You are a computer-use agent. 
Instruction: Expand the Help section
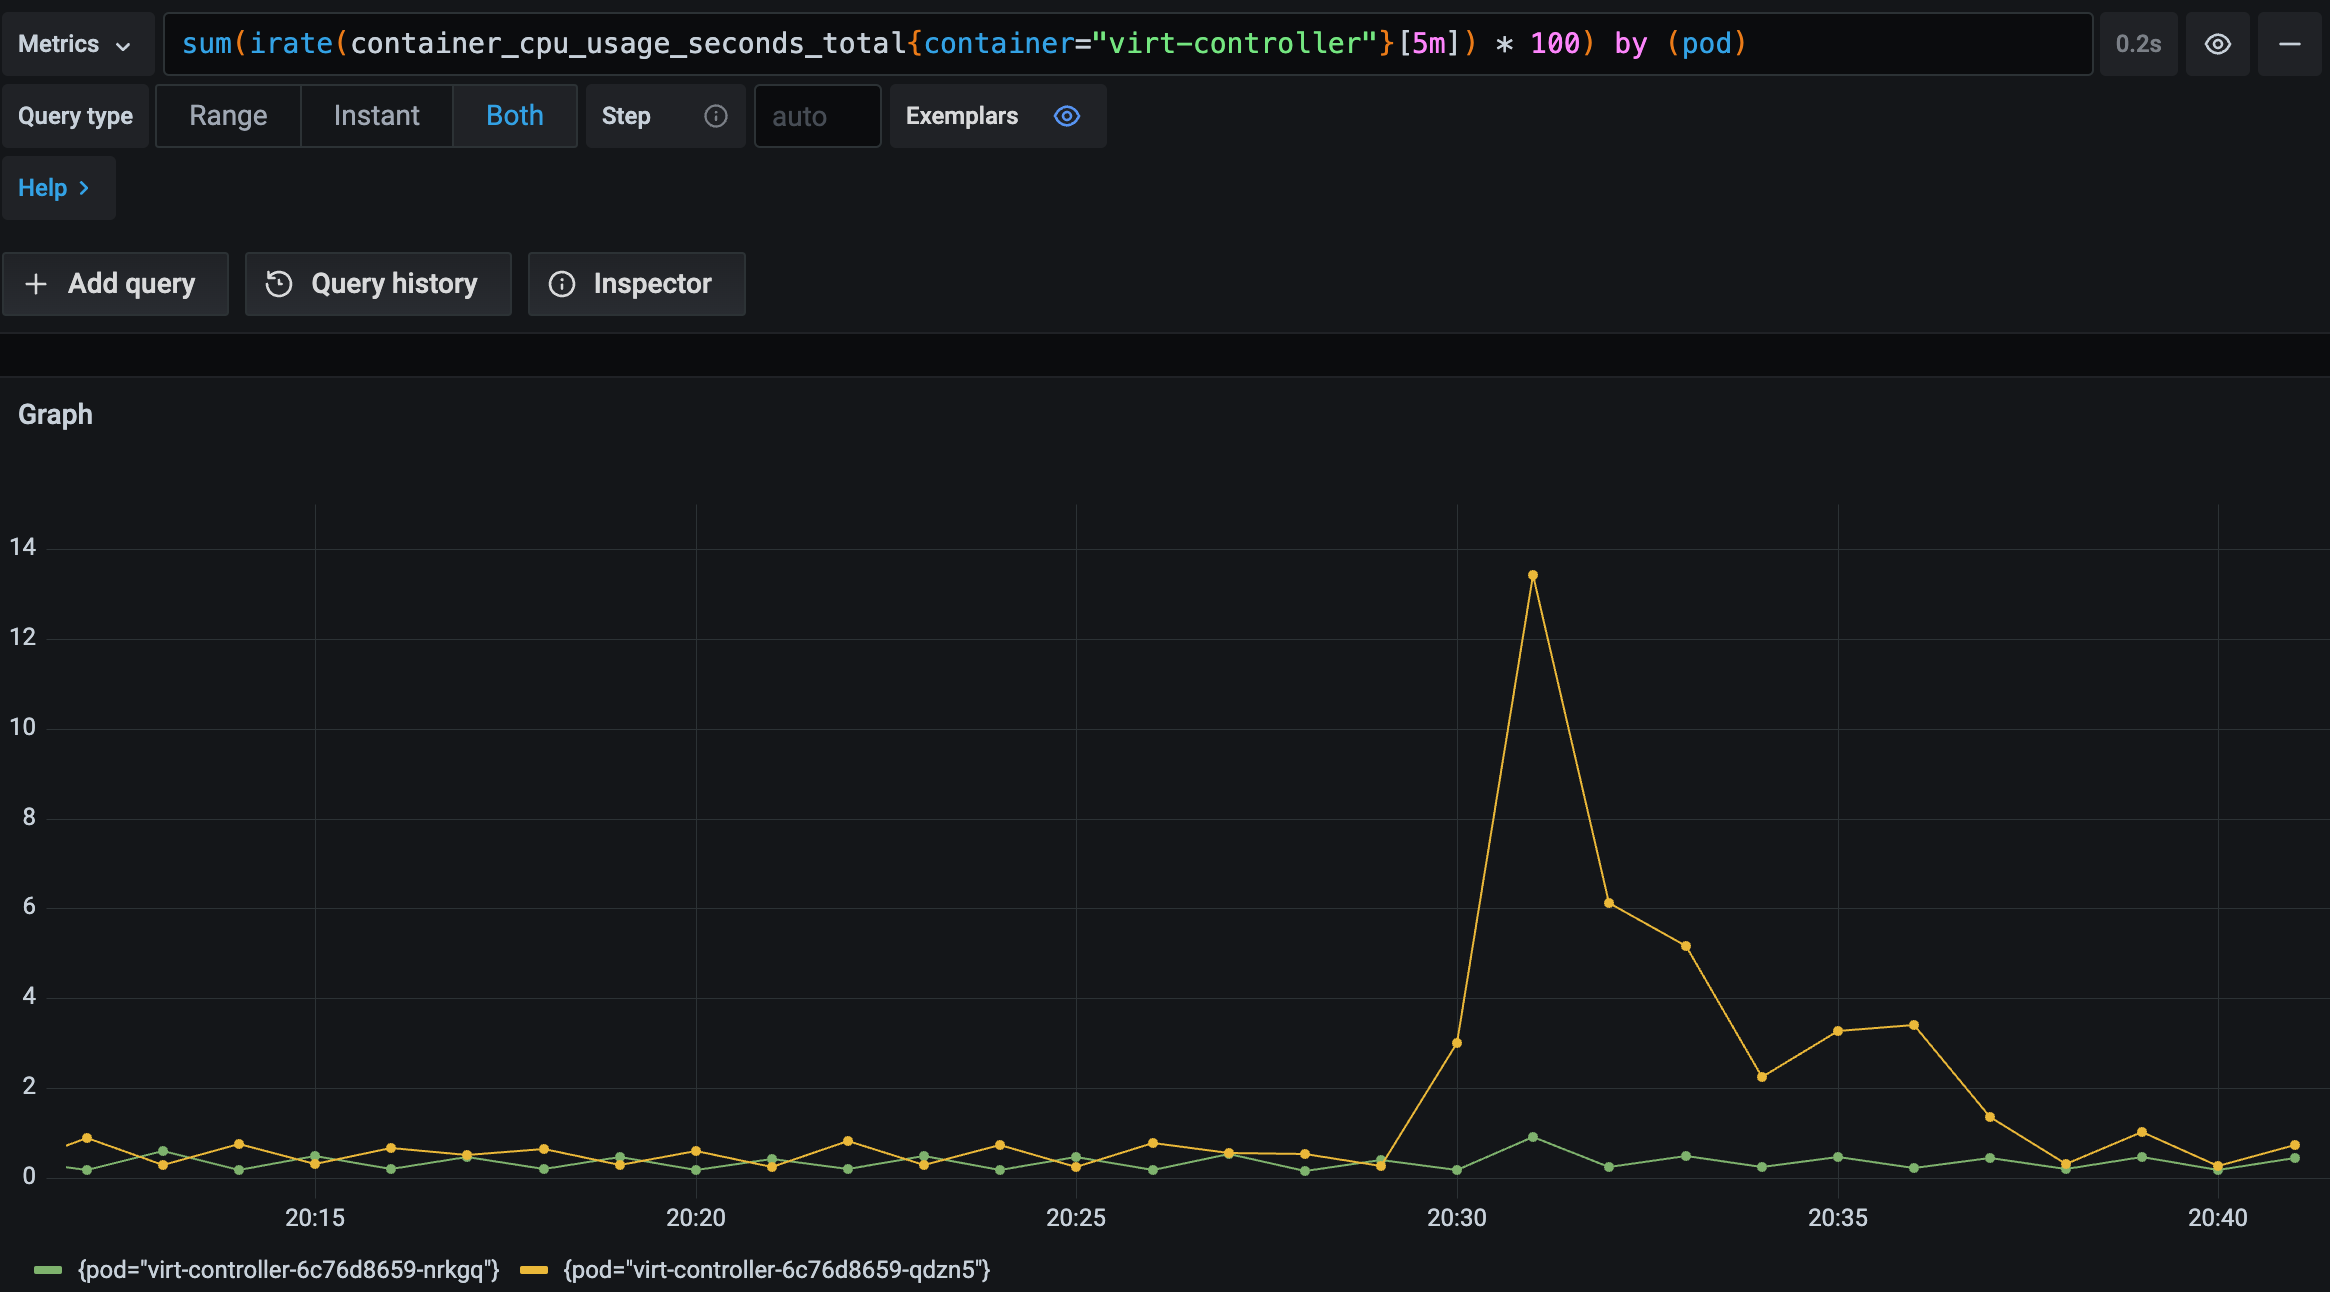[55, 188]
